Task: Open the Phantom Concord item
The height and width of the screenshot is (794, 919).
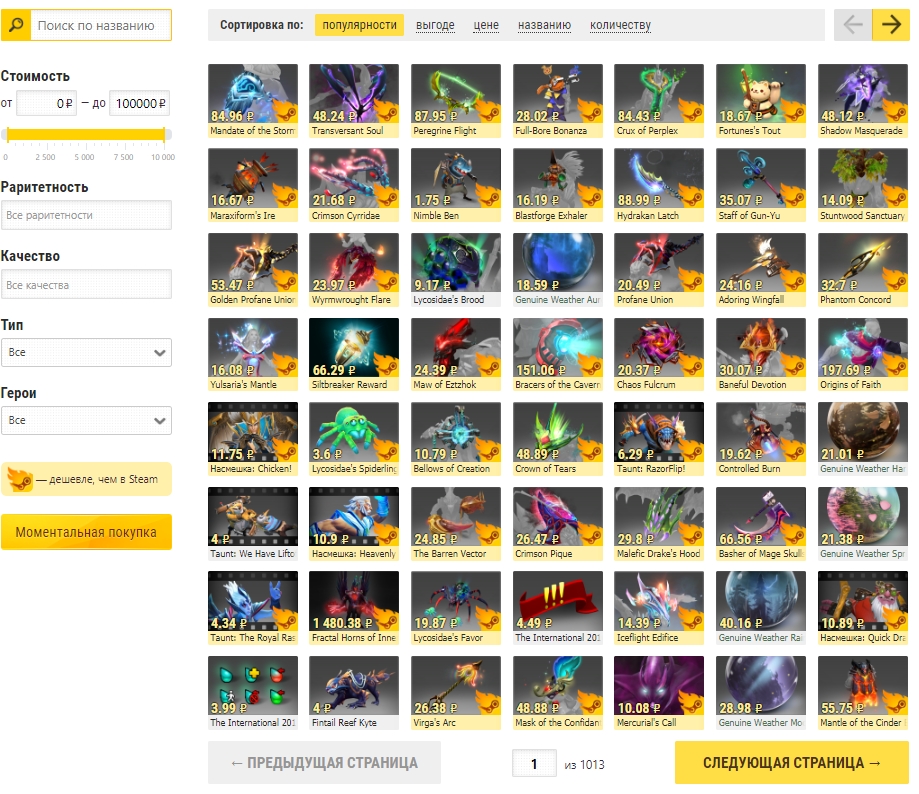Action: tap(863, 270)
